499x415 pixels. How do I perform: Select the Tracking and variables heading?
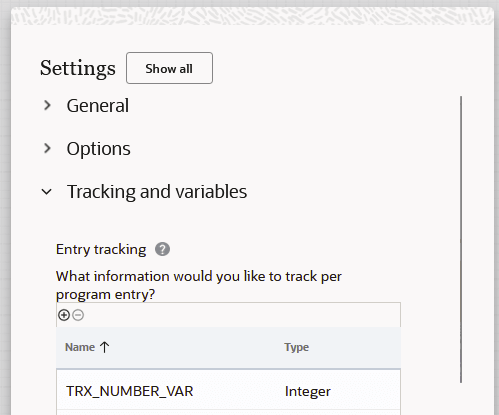[157, 192]
